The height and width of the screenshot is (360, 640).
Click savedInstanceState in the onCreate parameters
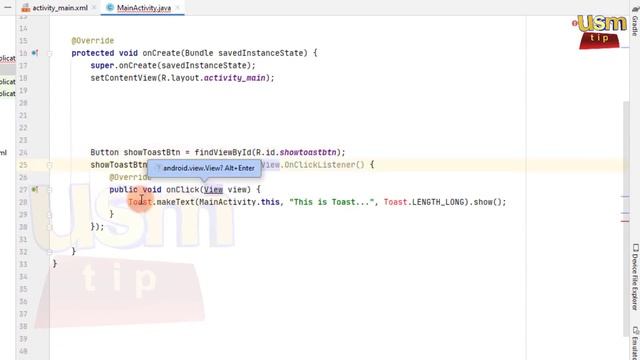261,53
